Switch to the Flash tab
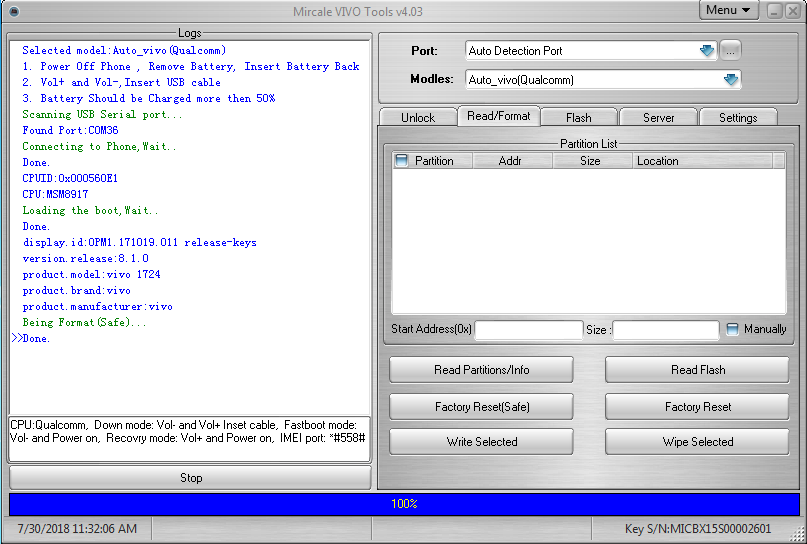Image resolution: width=807 pixels, height=544 pixels. [578, 117]
